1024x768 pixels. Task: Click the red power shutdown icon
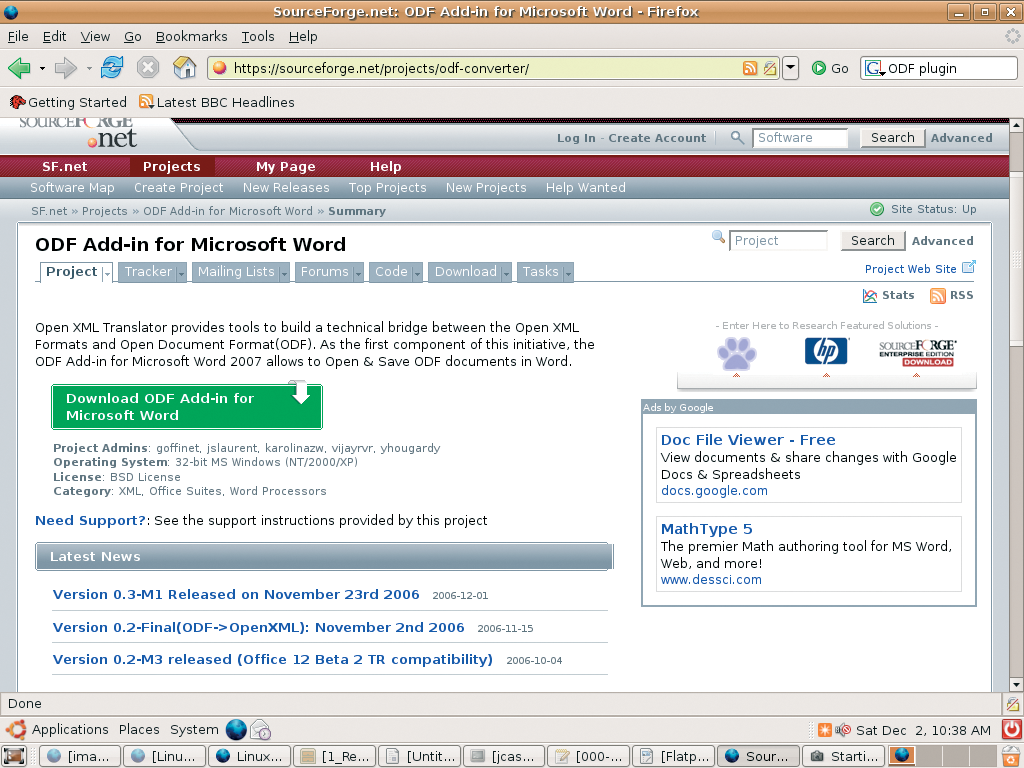tap(1012, 729)
